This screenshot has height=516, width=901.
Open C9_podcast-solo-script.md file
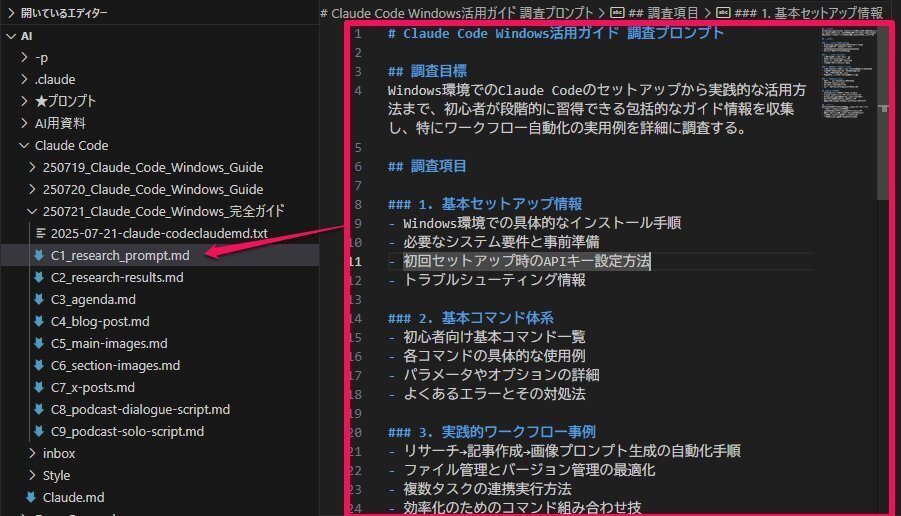point(127,431)
